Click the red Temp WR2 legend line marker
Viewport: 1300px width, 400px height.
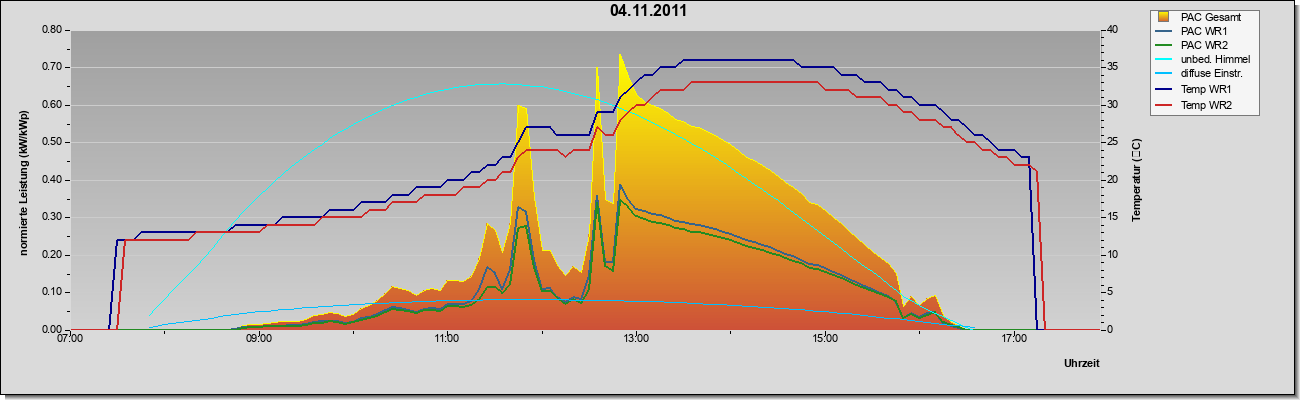tap(1165, 105)
